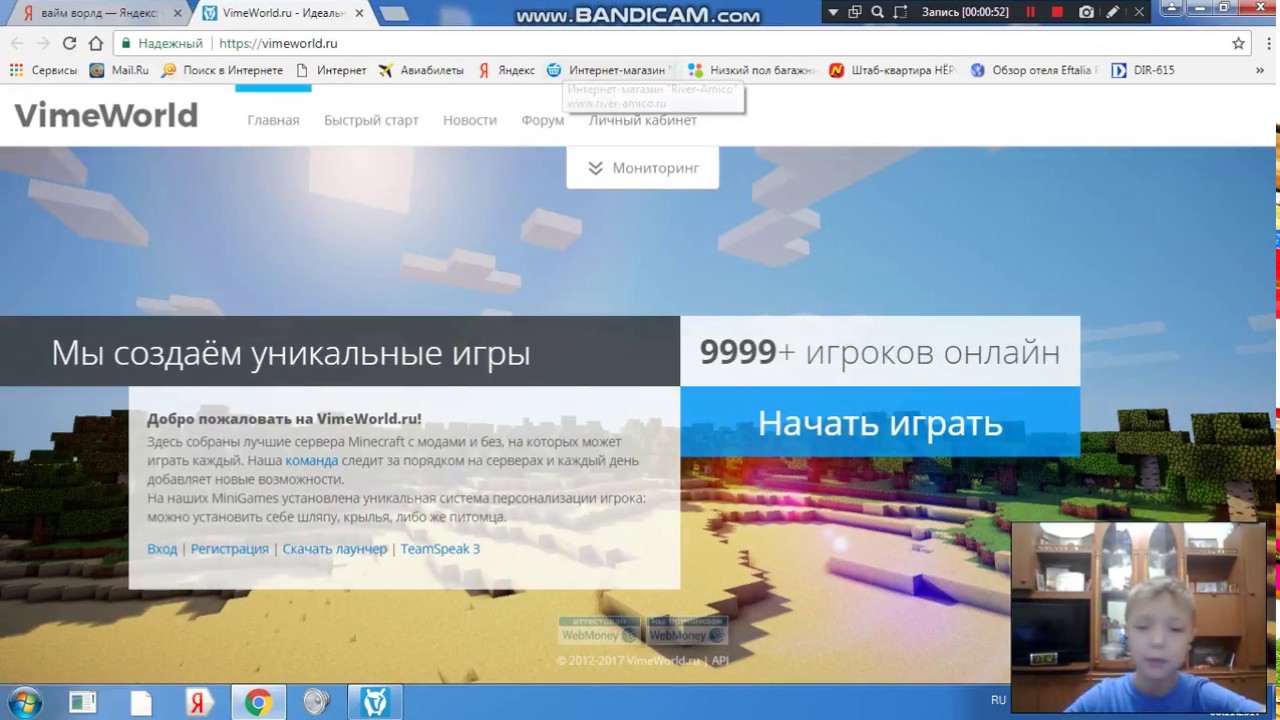The height and width of the screenshot is (720, 1280).
Task: Open the Сервисы apps bookmark
Action: pyautogui.click(x=44, y=70)
